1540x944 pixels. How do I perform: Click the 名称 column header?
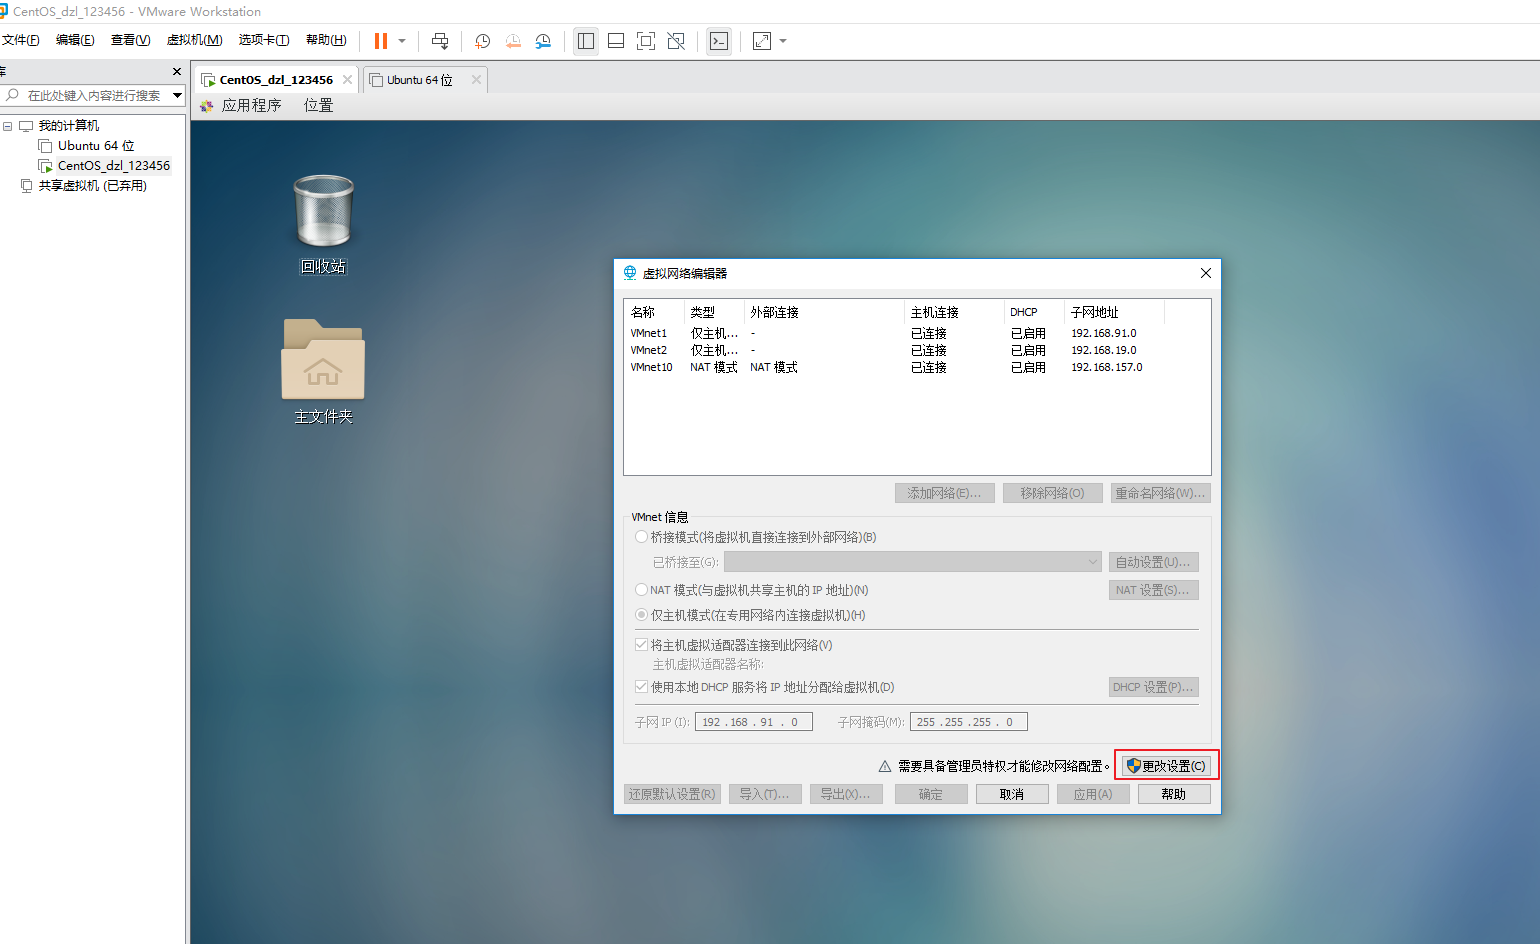pyautogui.click(x=654, y=312)
